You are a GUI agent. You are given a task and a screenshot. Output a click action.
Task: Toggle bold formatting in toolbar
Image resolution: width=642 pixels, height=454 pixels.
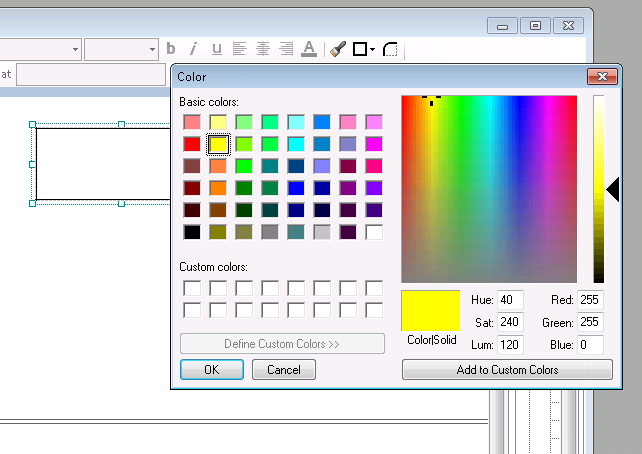click(171, 49)
